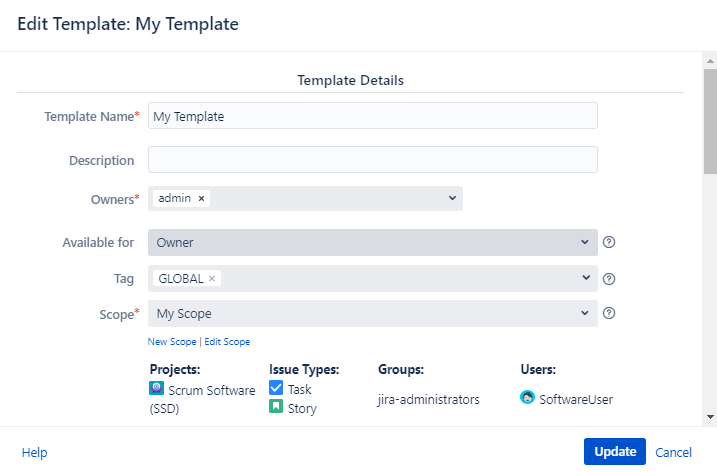Image resolution: width=717 pixels, height=472 pixels.
Task: Click the New Scope link
Action: tap(172, 342)
